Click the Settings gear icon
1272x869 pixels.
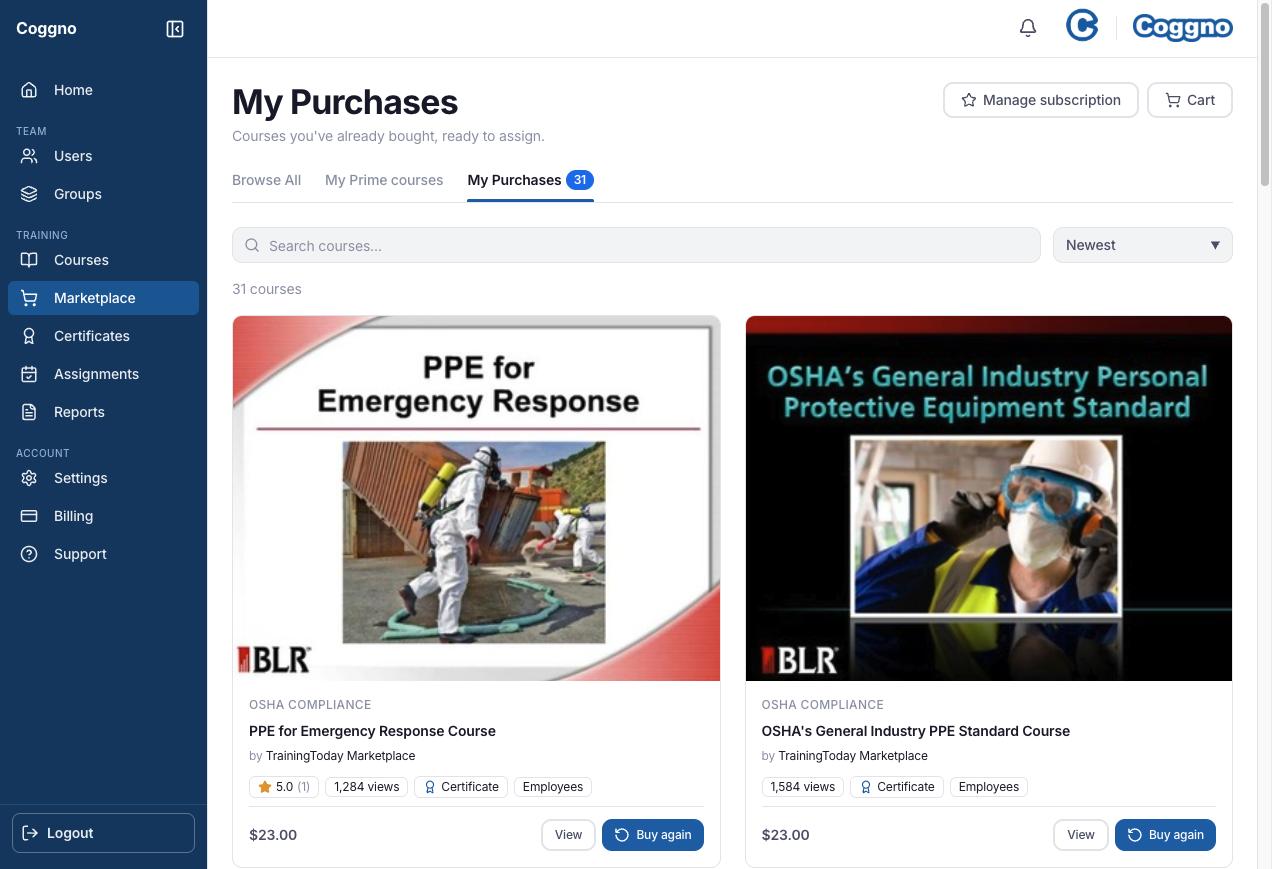coord(29,478)
